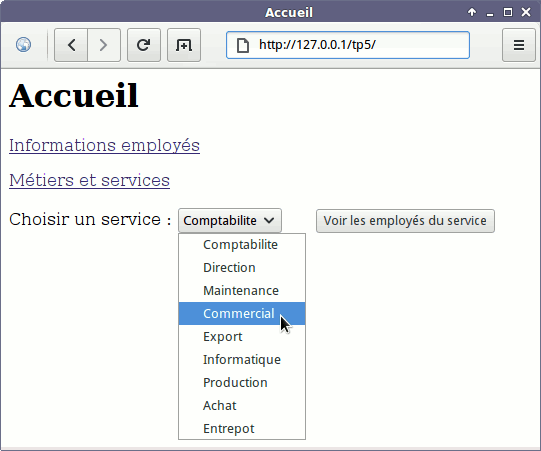Pick the Production service option
The image size is (541, 451).
click(242, 383)
